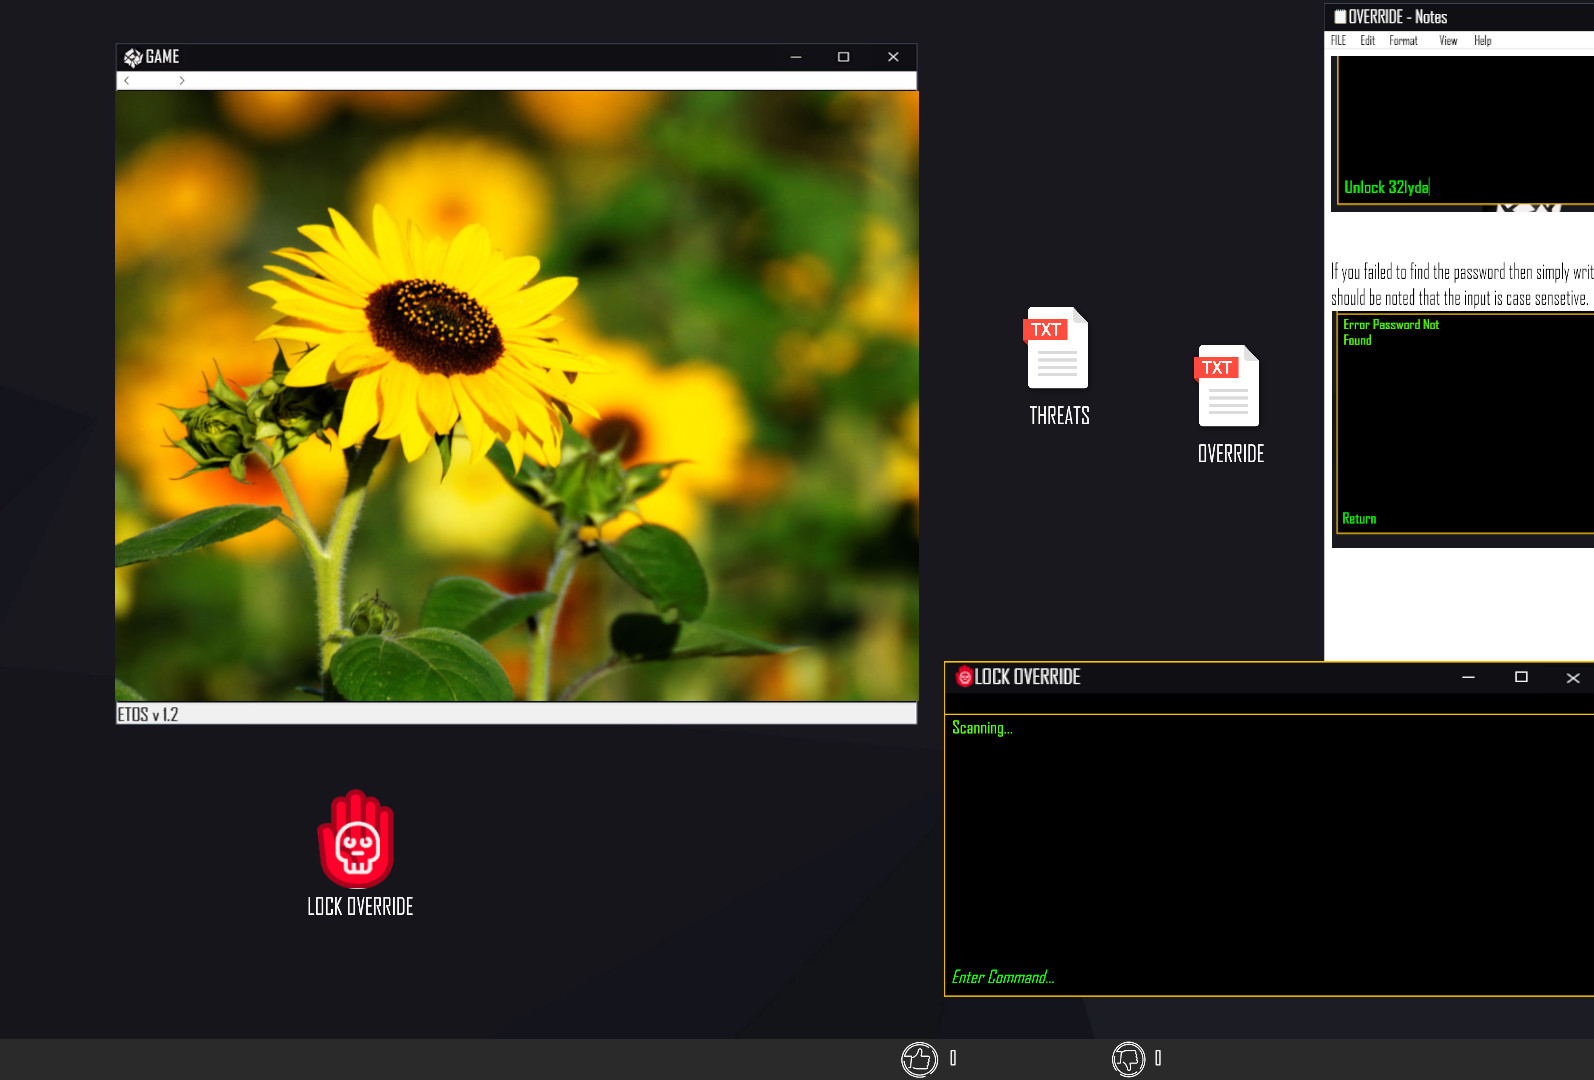This screenshot has width=1594, height=1080.
Task: Click the GAME window title bar icon
Action: pos(133,57)
